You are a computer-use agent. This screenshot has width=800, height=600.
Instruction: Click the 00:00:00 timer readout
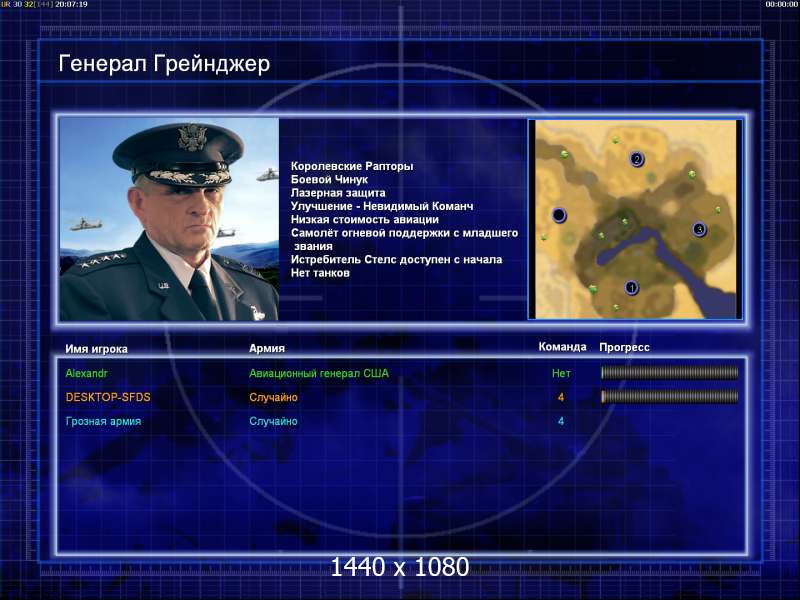[x=782, y=4]
